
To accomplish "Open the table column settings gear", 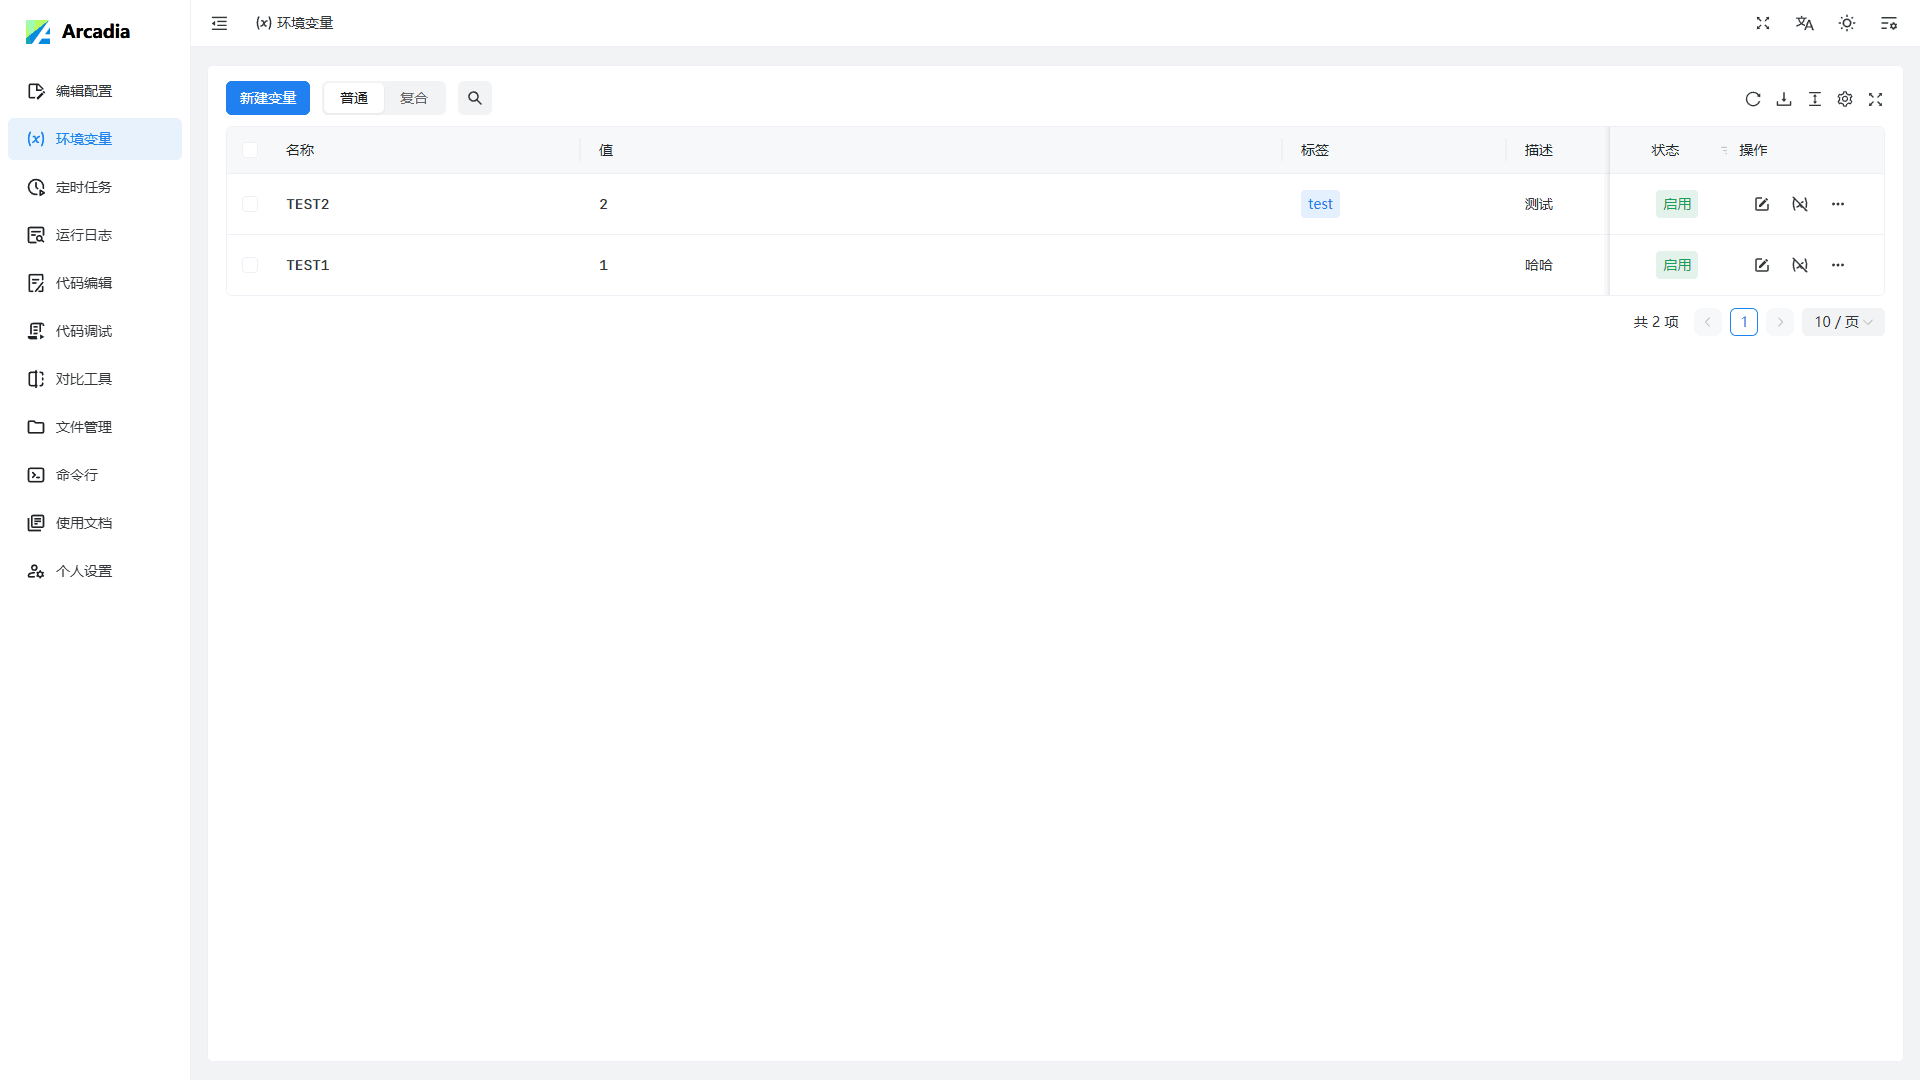I will 1845,99.
